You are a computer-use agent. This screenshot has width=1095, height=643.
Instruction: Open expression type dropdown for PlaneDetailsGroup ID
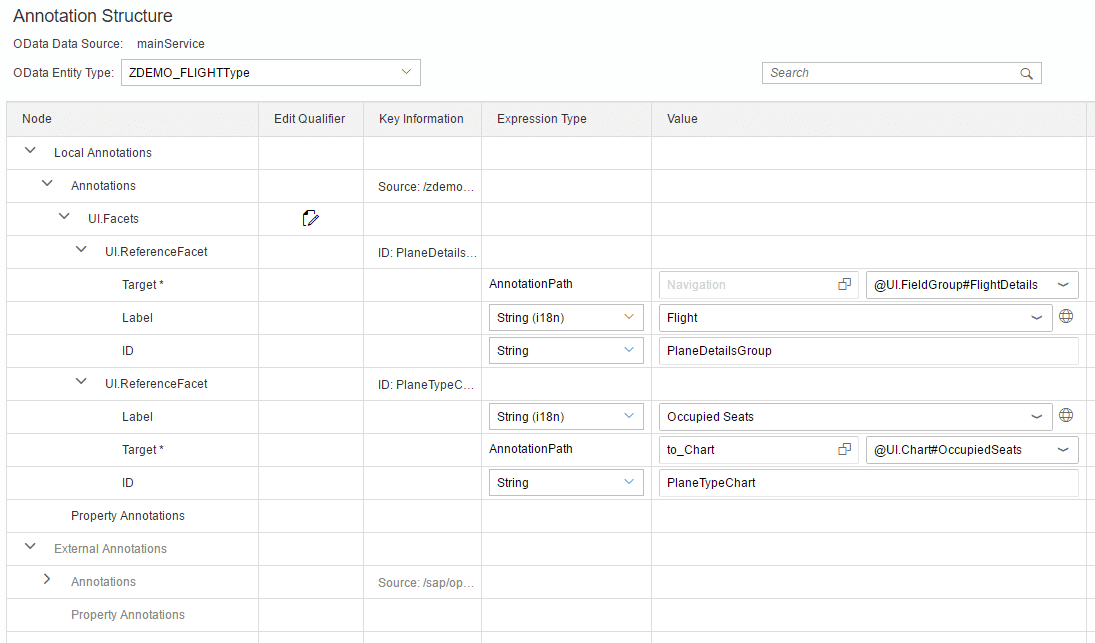tap(629, 350)
